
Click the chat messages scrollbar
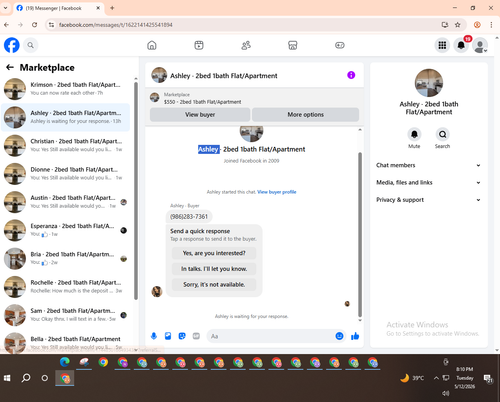click(360, 235)
